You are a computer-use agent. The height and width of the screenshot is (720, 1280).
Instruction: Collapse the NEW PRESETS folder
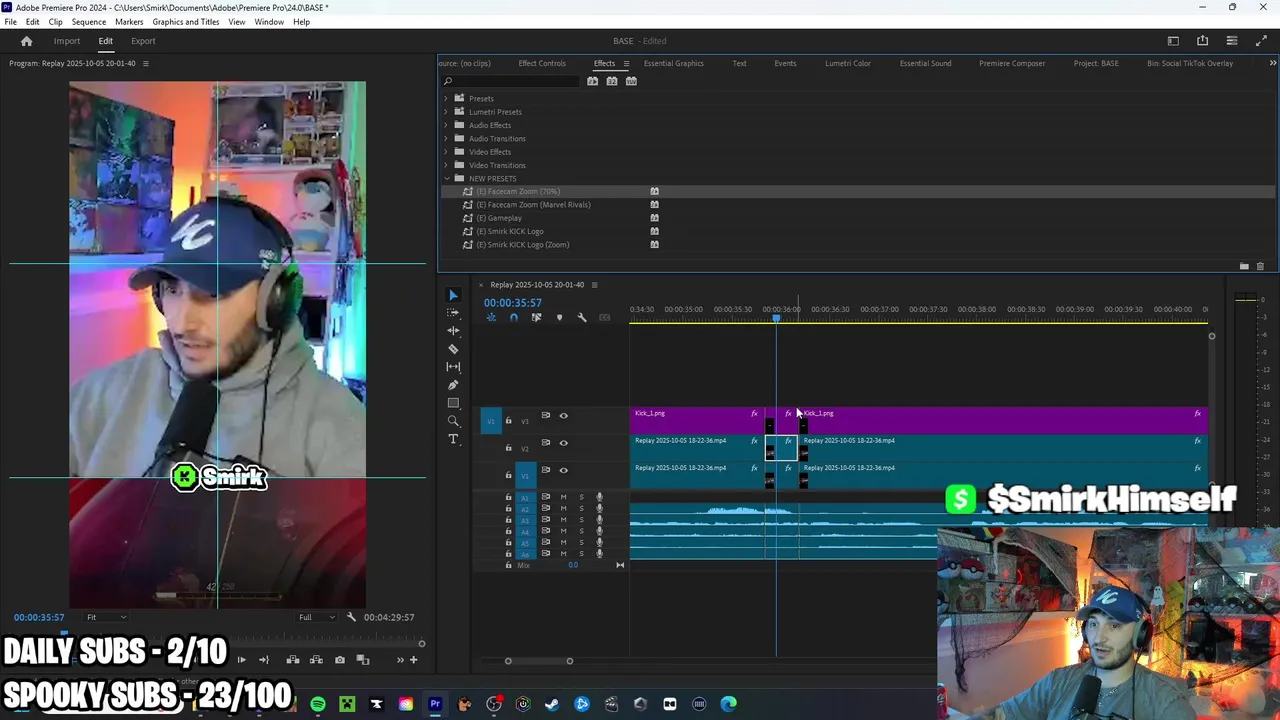446,178
